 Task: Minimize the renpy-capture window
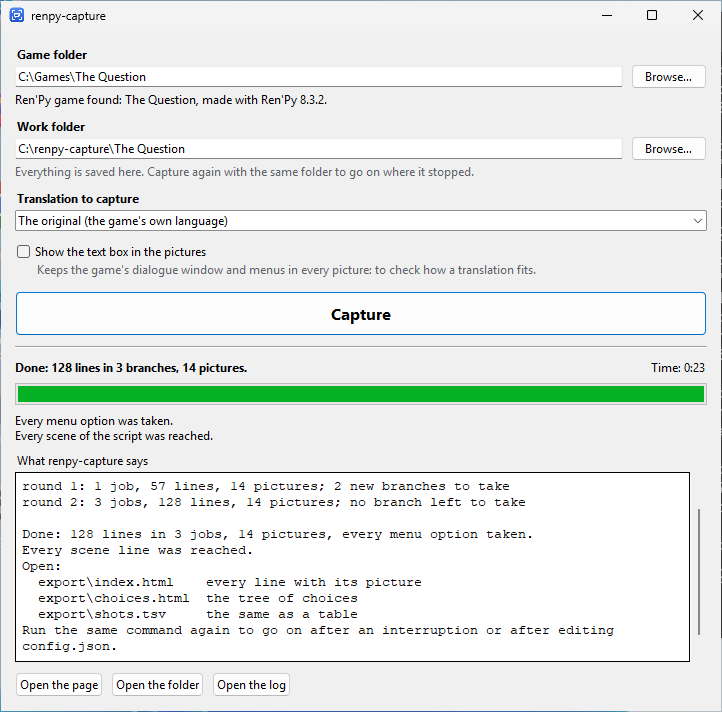607,15
